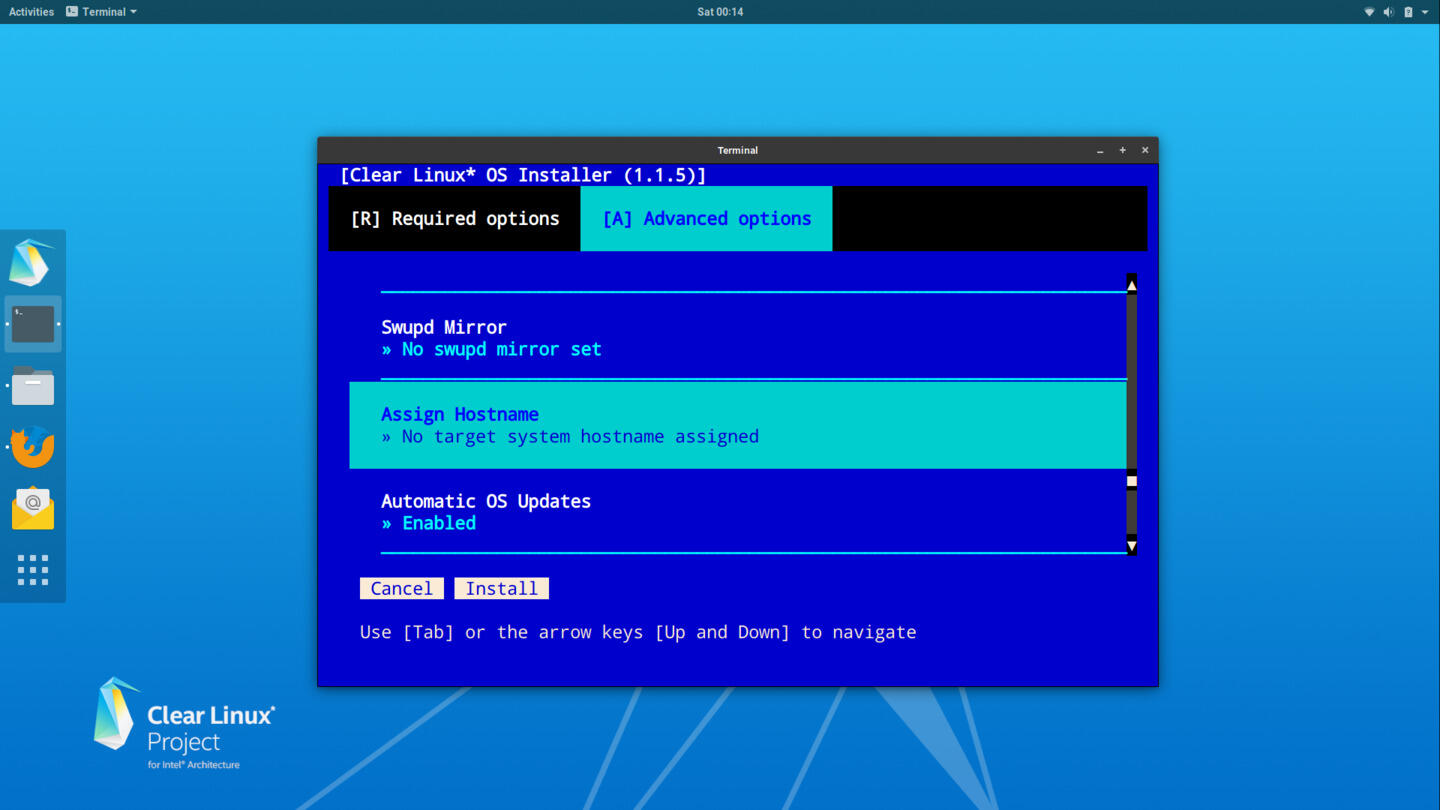The height and width of the screenshot is (810, 1440).
Task: Open the Wi-Fi network status icon
Action: click(1369, 12)
